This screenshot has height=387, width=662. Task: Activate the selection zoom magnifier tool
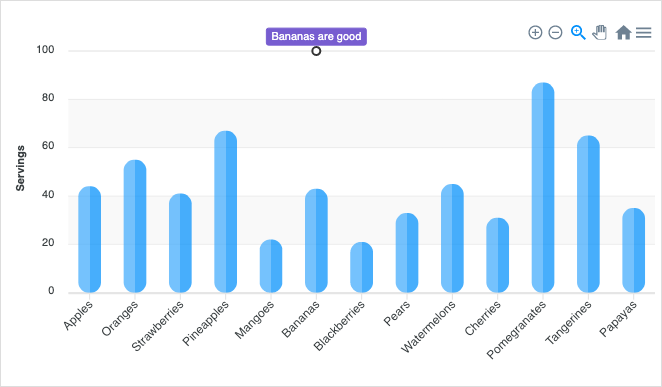point(578,32)
